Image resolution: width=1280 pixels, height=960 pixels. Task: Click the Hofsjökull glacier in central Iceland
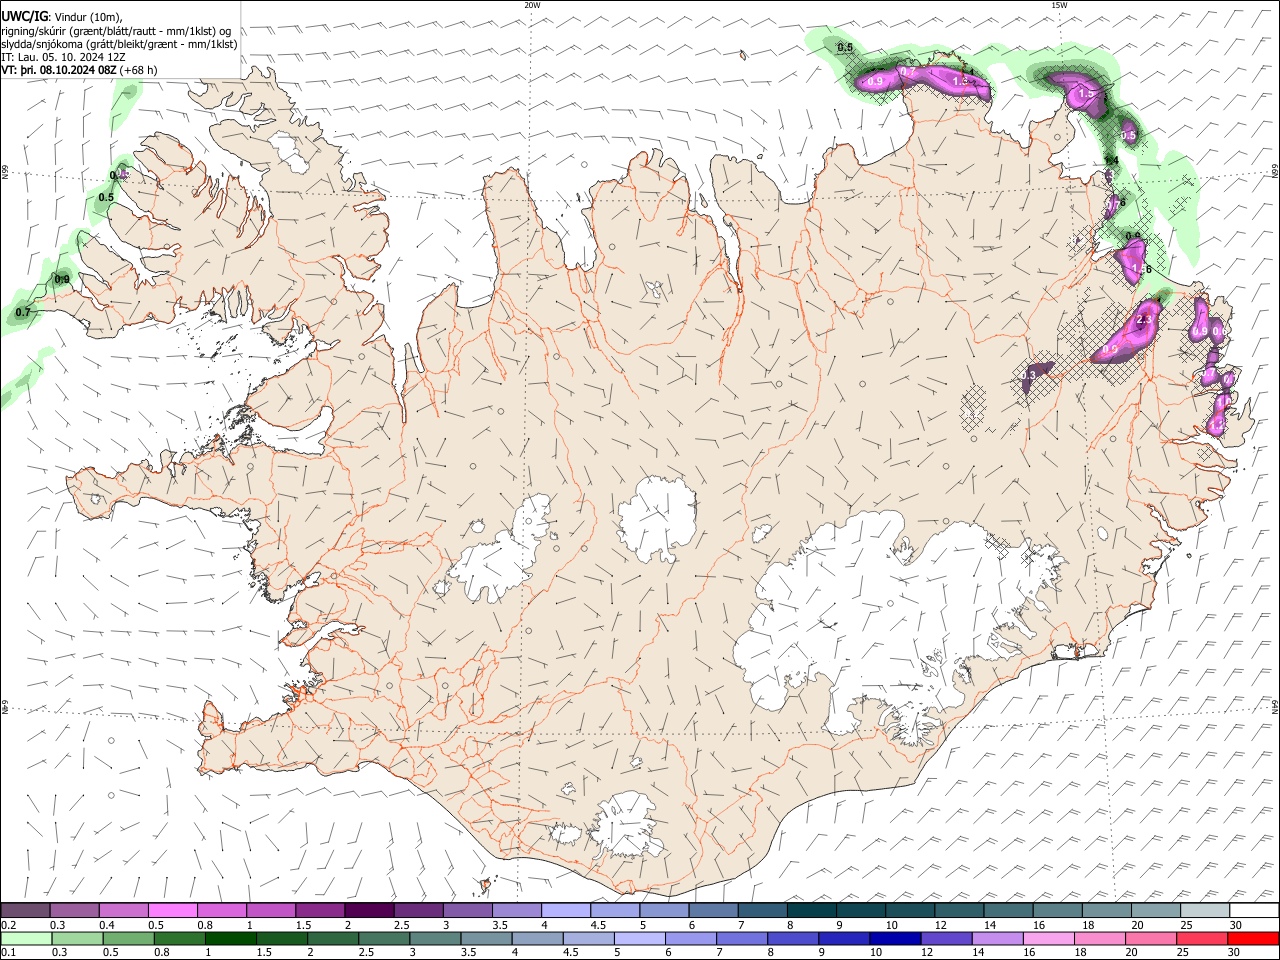coord(657,518)
